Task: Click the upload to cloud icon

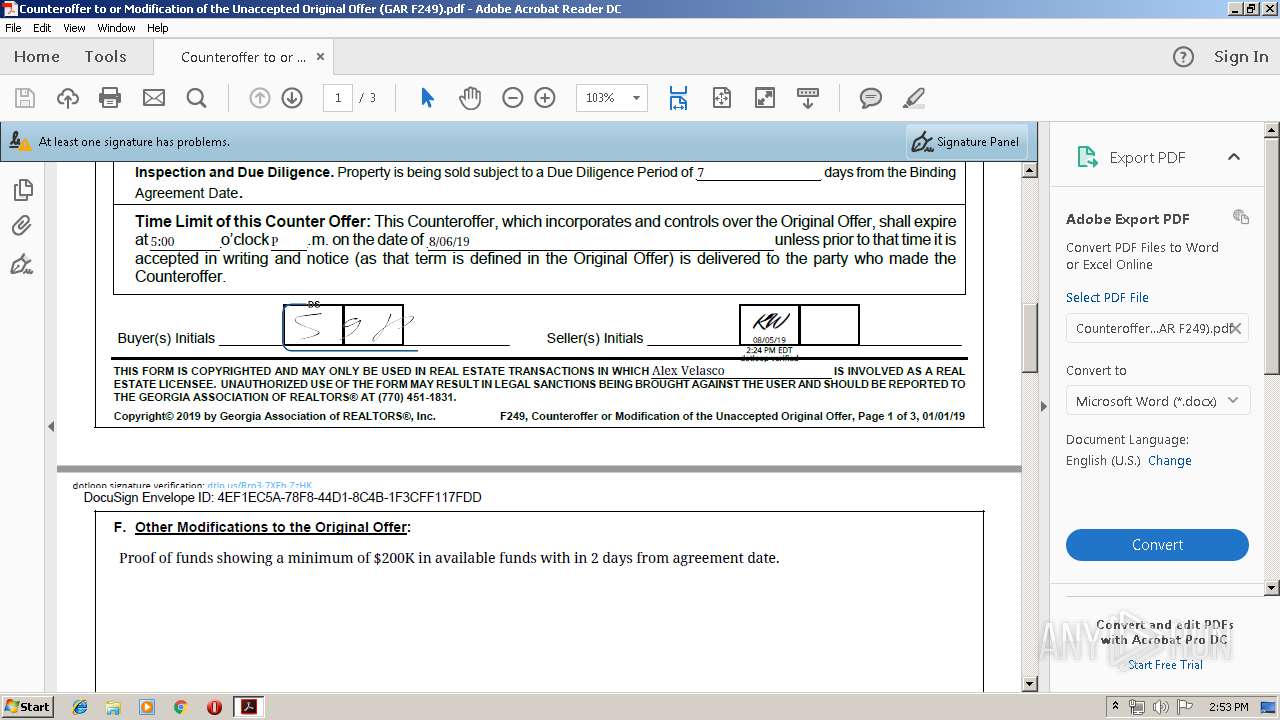Action: tap(68, 98)
